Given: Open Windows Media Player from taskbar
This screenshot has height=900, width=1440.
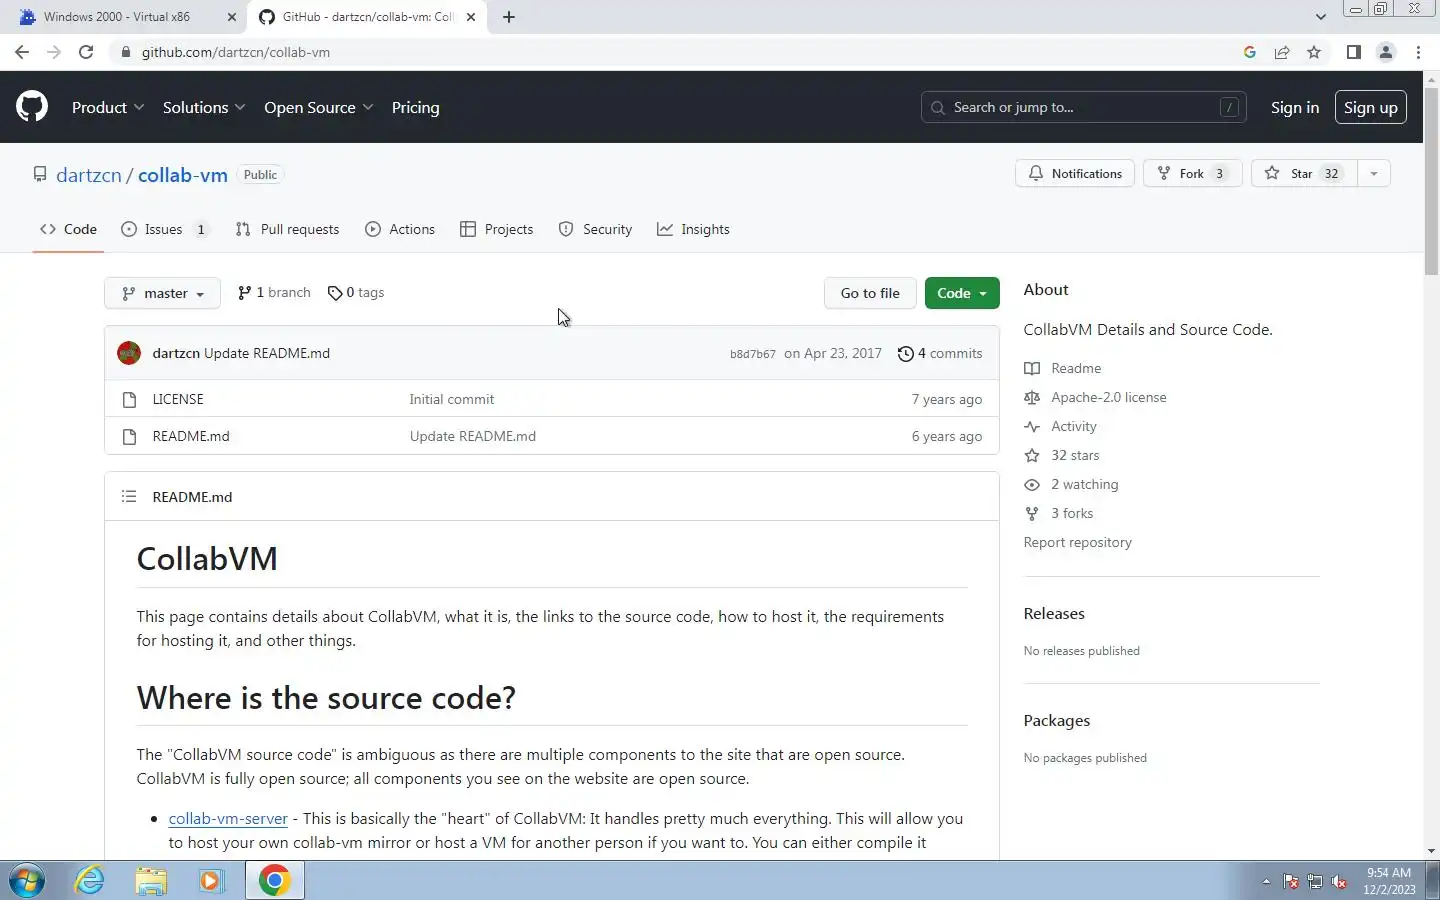Looking at the screenshot, I should 211,880.
